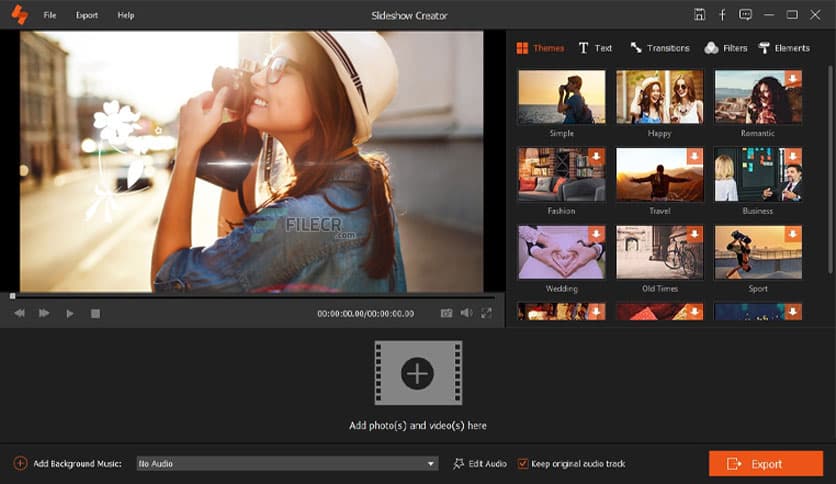Click the 'Add photo(s) and video(s) here' text

pyautogui.click(x=418, y=425)
